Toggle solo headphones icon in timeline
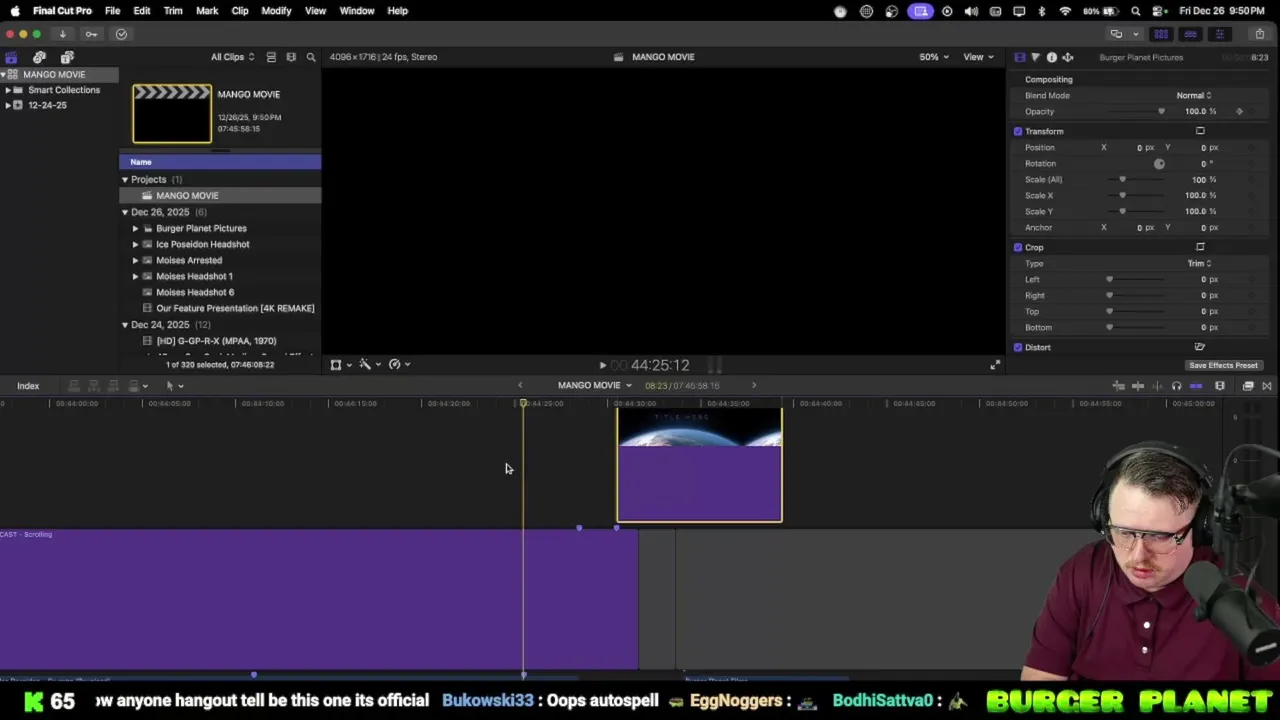 coord(1176,386)
